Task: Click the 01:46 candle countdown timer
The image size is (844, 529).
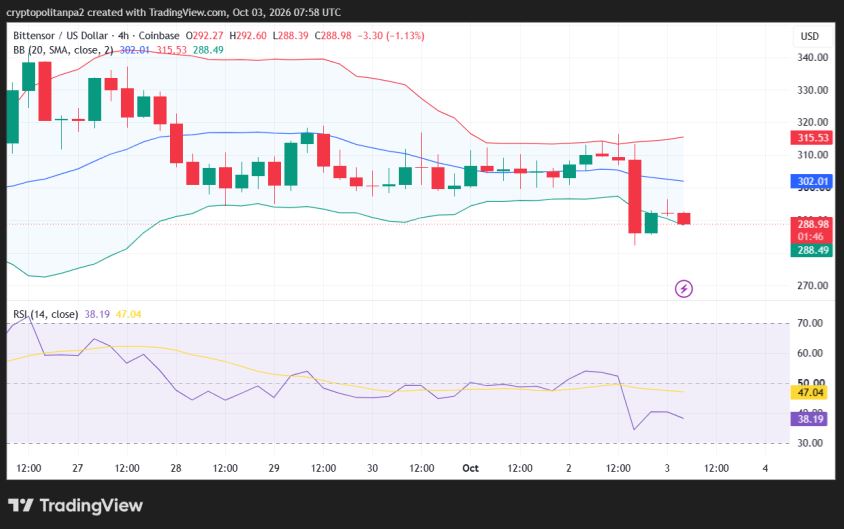Action: (x=811, y=237)
